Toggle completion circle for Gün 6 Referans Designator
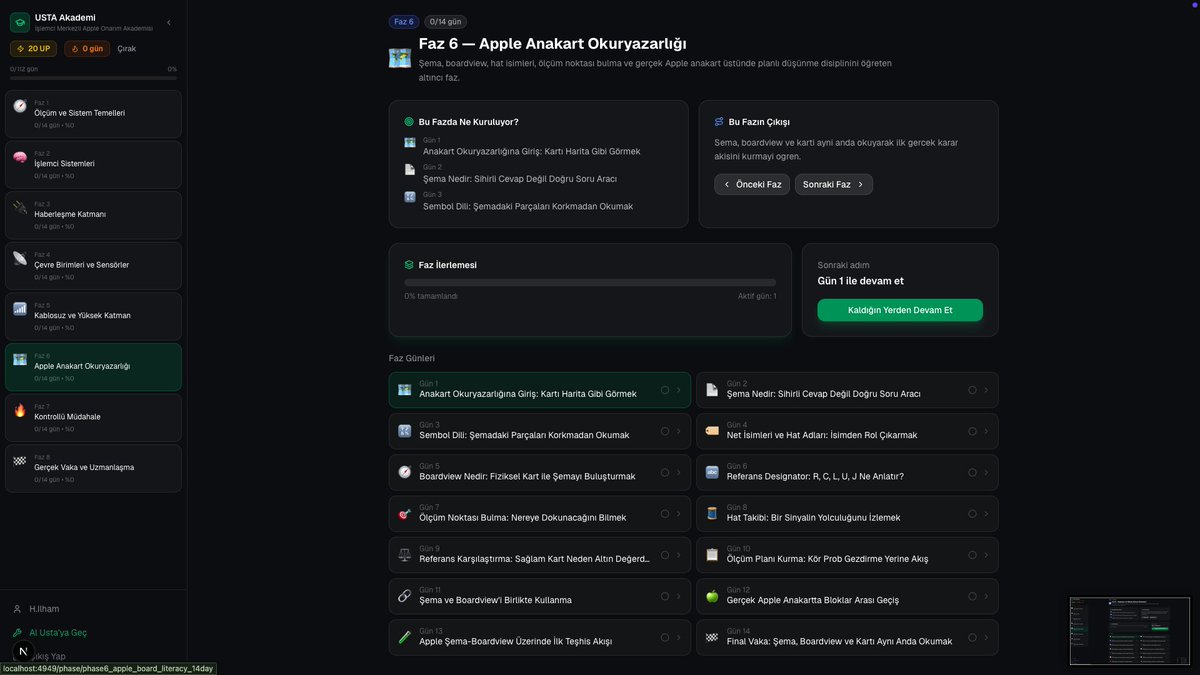 [972, 472]
